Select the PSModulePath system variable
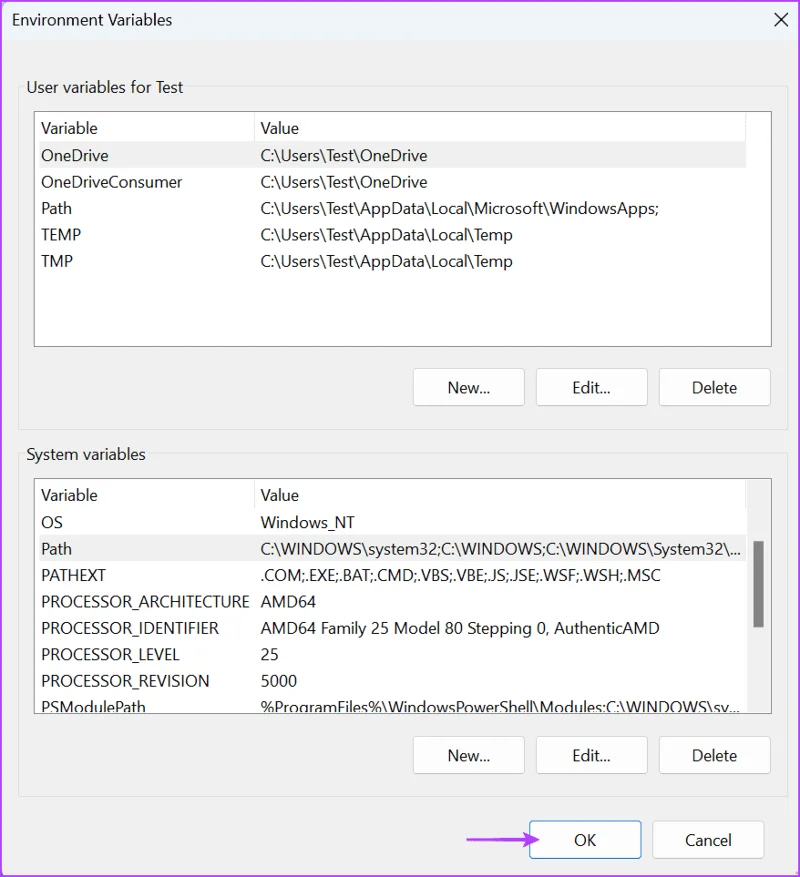The image size is (800, 877). pos(390,706)
